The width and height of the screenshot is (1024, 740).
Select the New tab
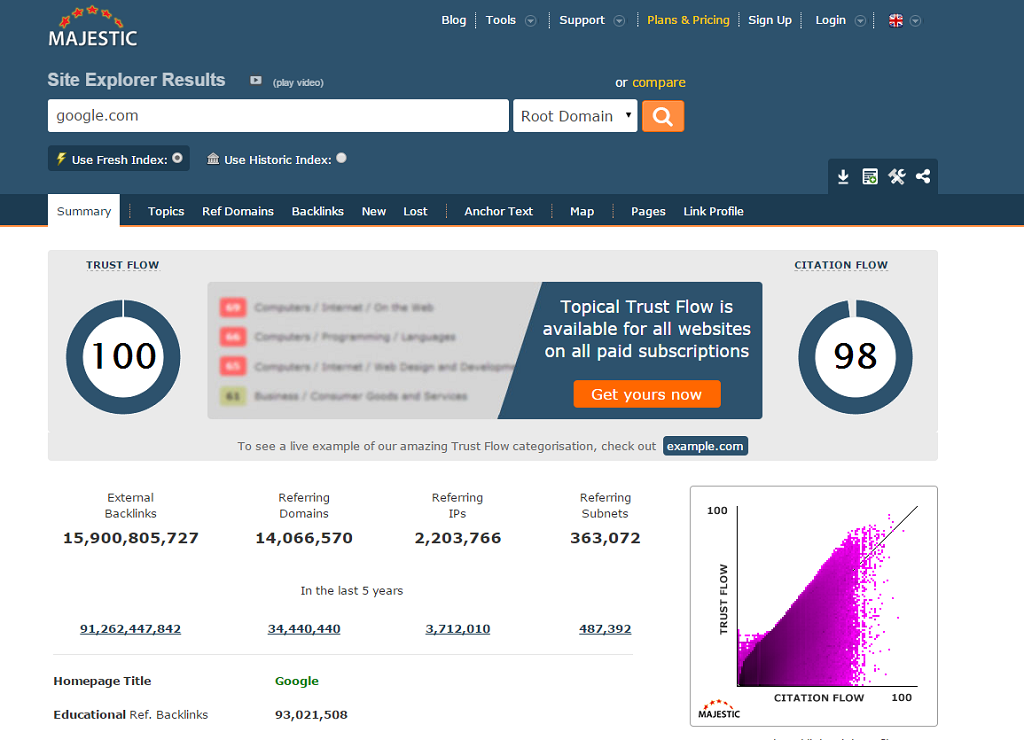pyautogui.click(x=374, y=211)
